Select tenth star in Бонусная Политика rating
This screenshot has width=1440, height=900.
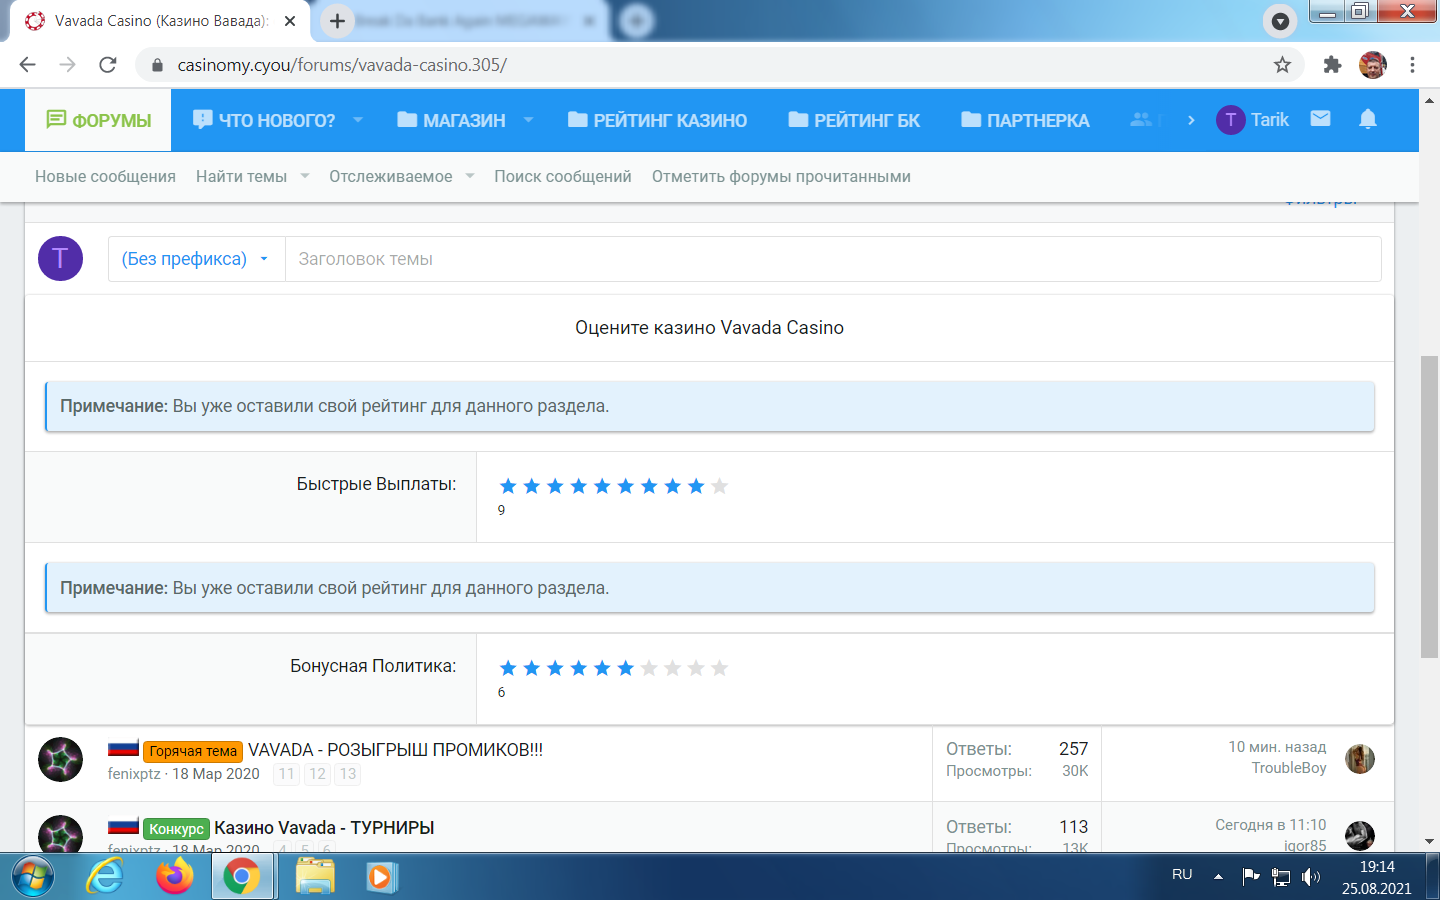pos(720,668)
